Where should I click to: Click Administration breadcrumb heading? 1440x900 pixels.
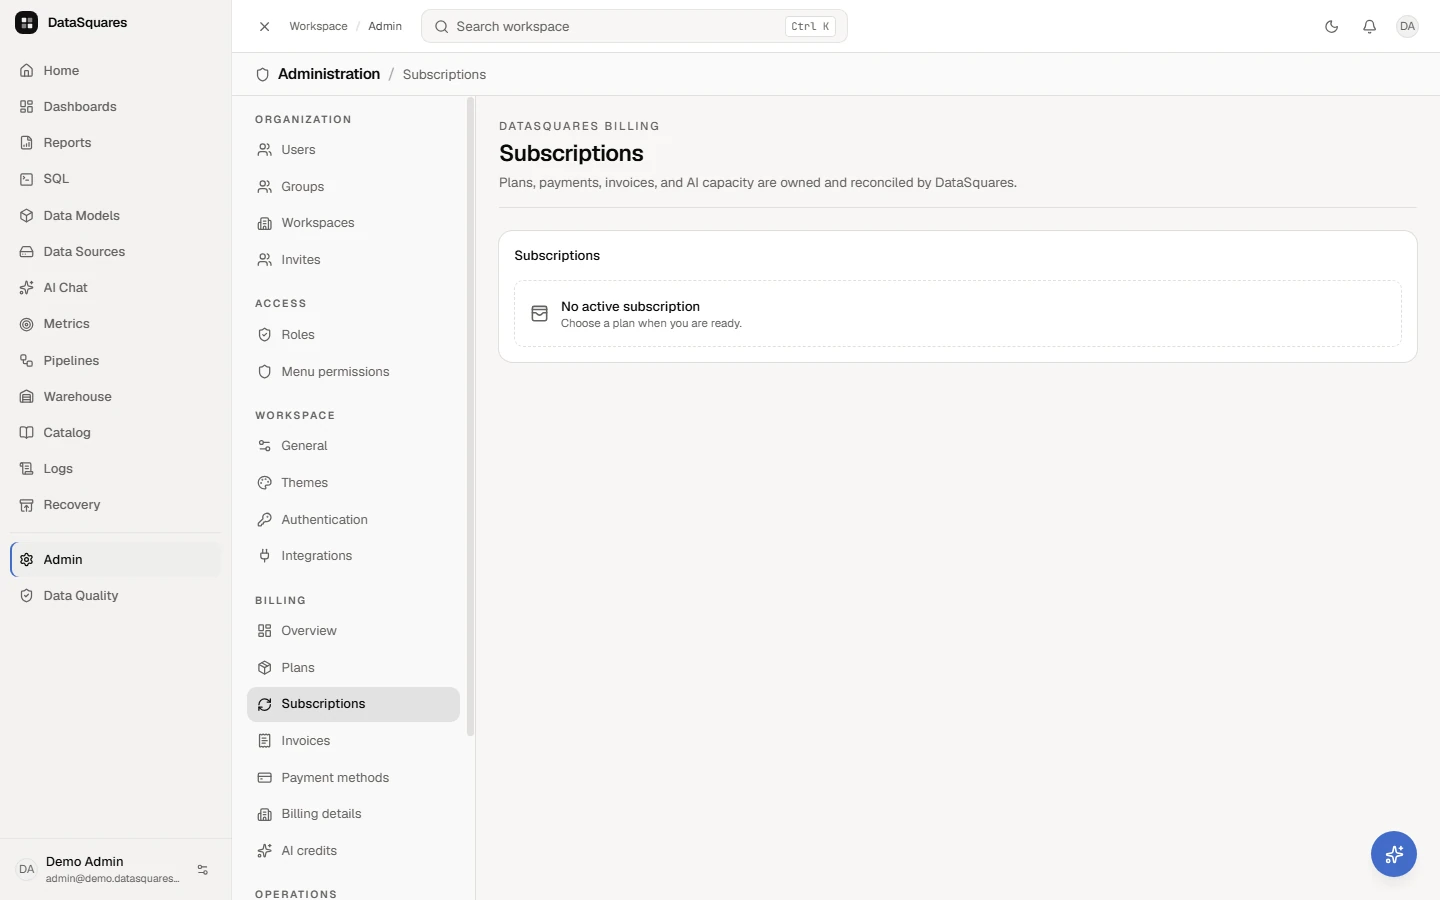click(x=329, y=74)
